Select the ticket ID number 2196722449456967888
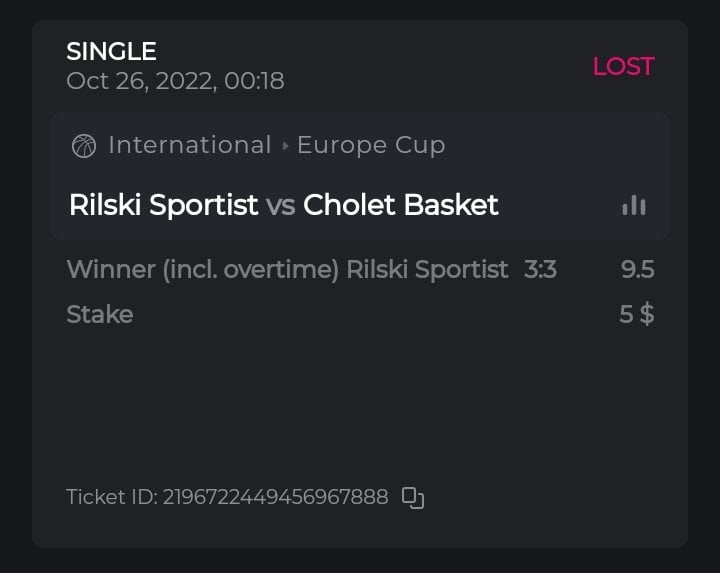 coord(275,497)
